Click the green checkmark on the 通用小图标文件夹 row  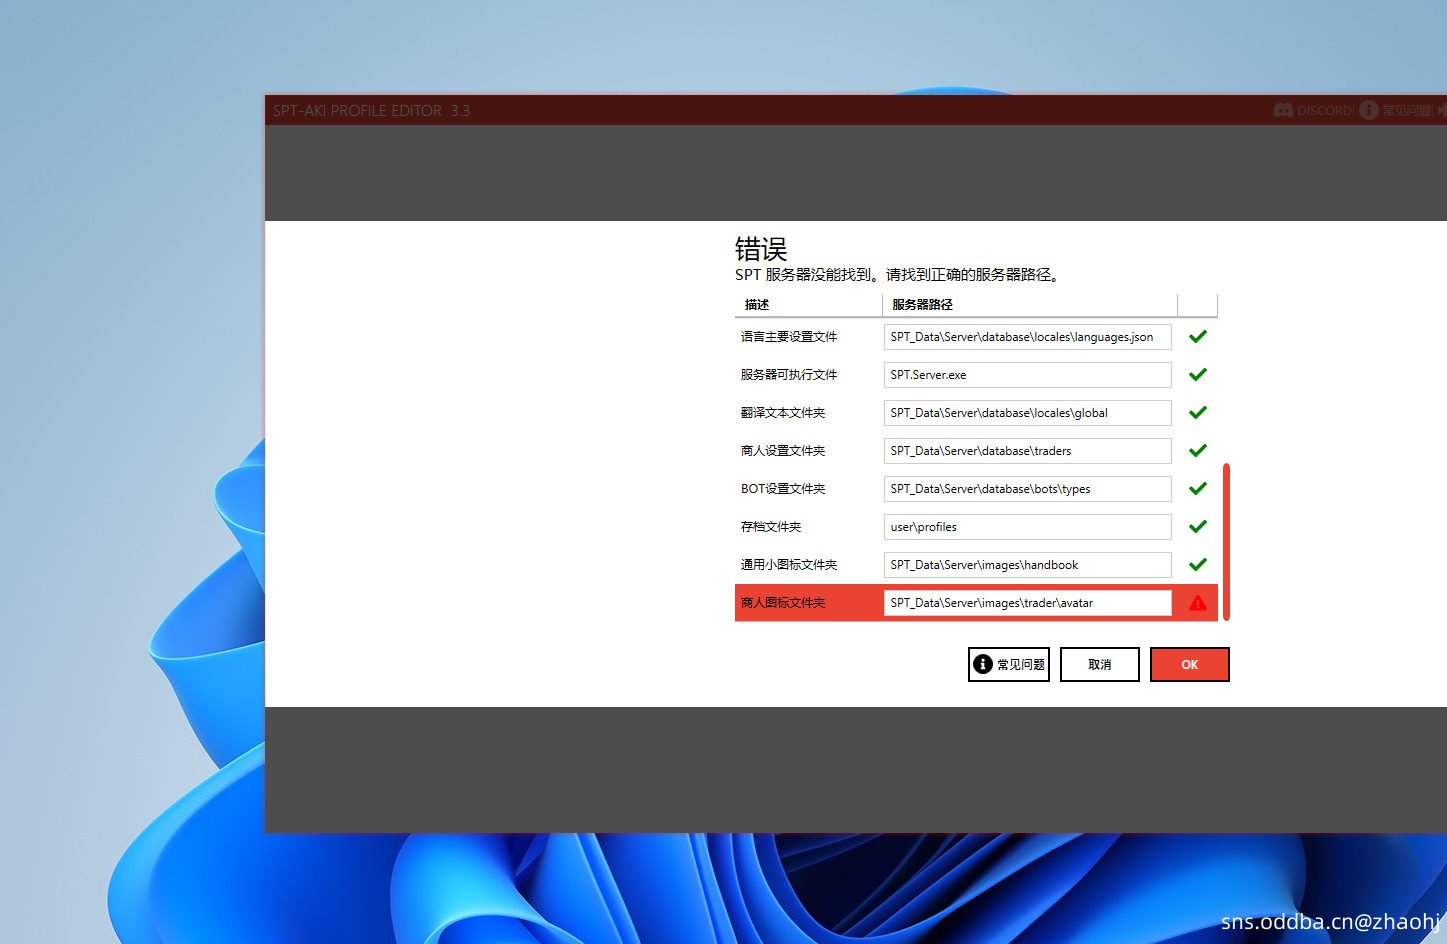coord(1198,565)
